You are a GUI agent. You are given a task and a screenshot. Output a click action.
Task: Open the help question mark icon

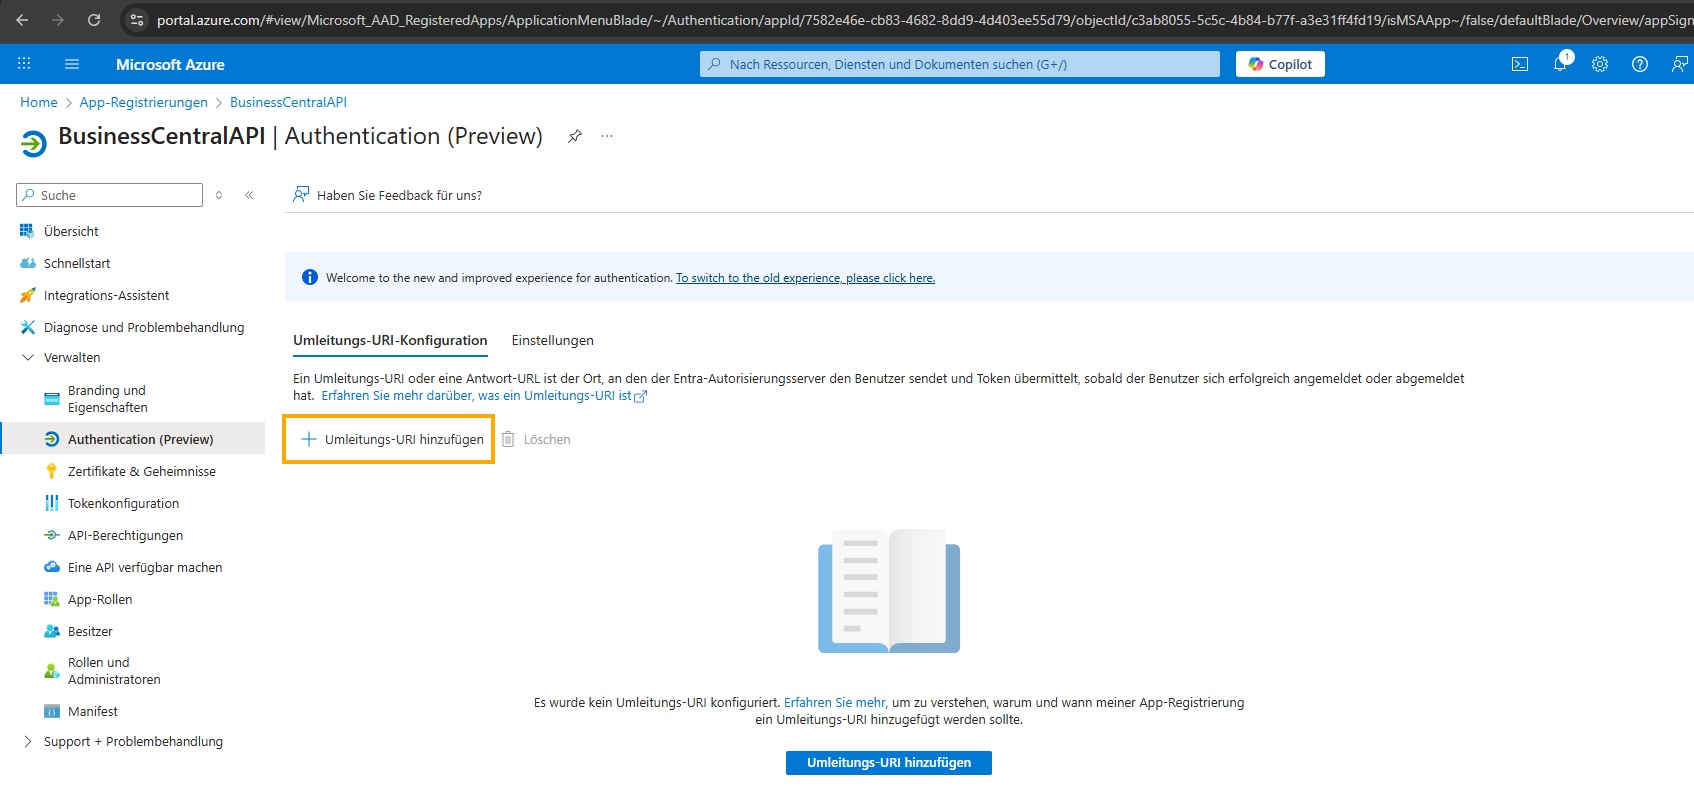pos(1640,64)
